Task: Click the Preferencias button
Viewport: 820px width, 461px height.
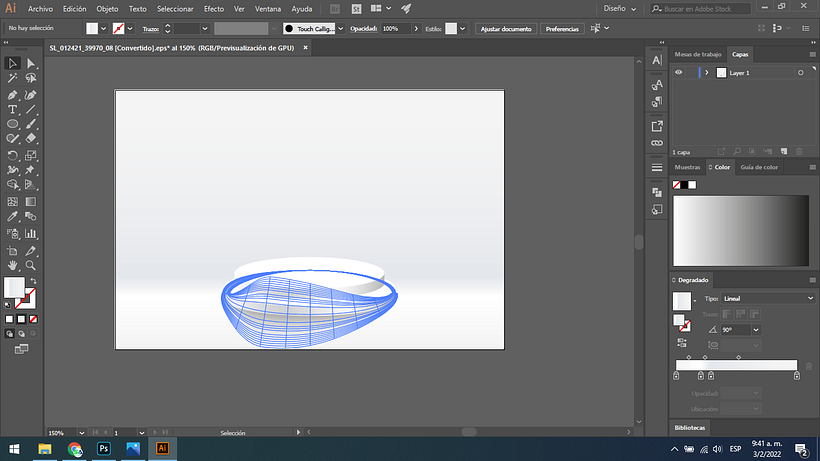Action: pos(562,29)
